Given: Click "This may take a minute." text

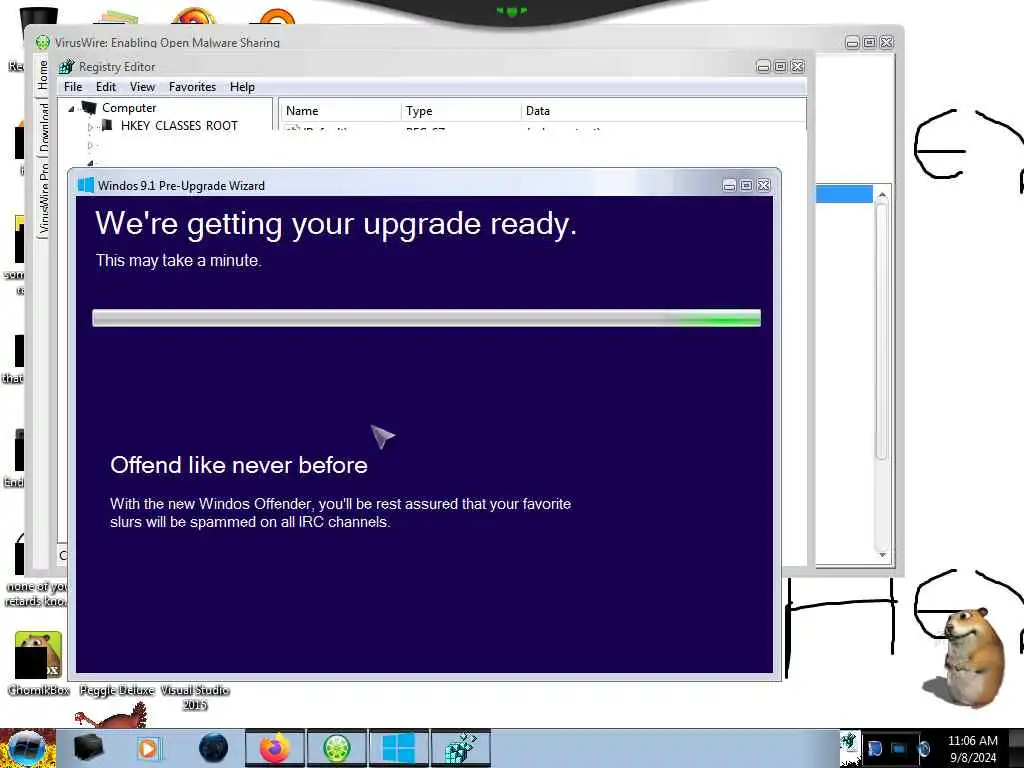Looking at the screenshot, I should pyautogui.click(x=178, y=261).
